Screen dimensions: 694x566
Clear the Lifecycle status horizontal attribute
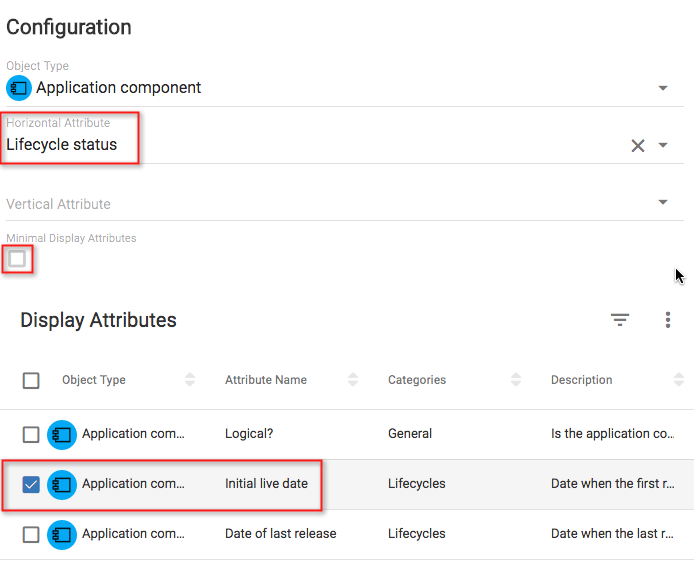pos(638,145)
